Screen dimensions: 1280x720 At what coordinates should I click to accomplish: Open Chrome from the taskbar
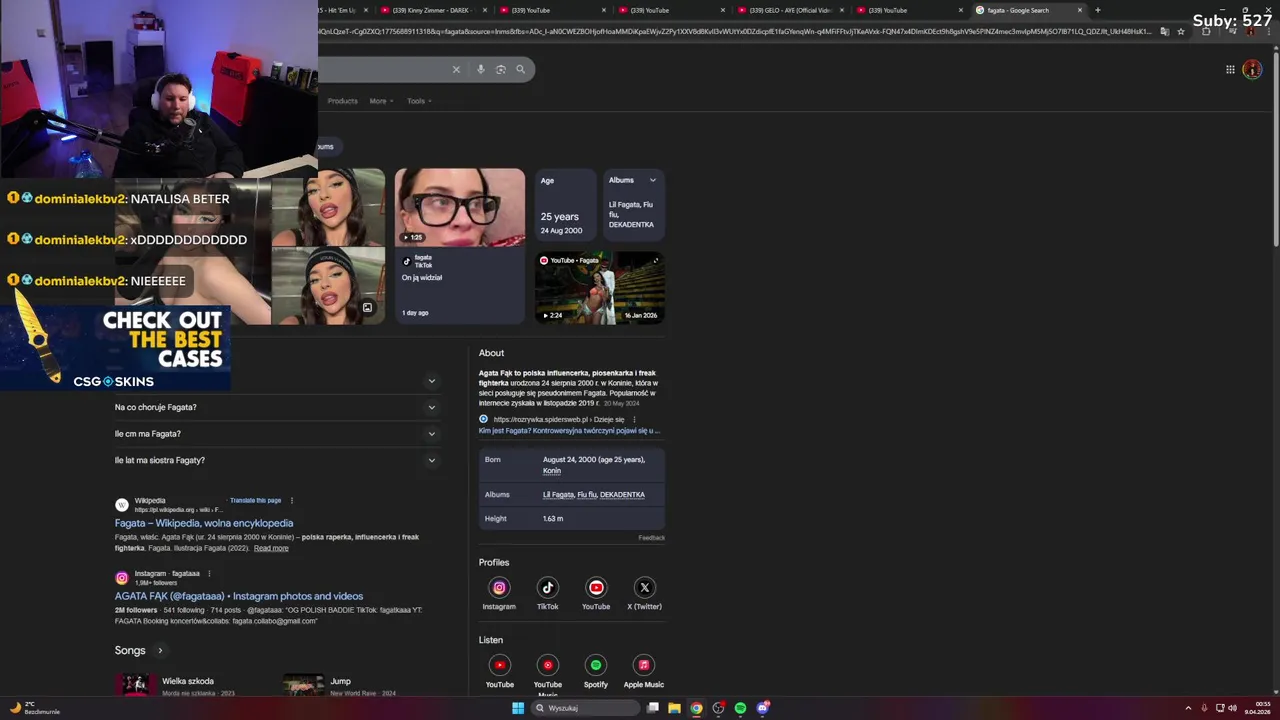pos(696,708)
